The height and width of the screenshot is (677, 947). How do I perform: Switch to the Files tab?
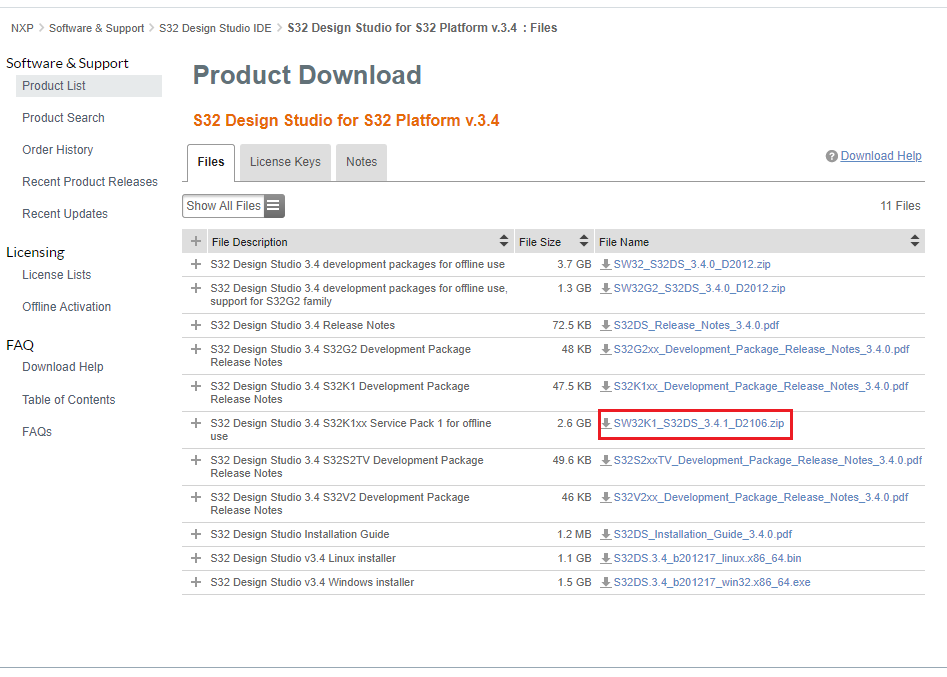(211, 162)
